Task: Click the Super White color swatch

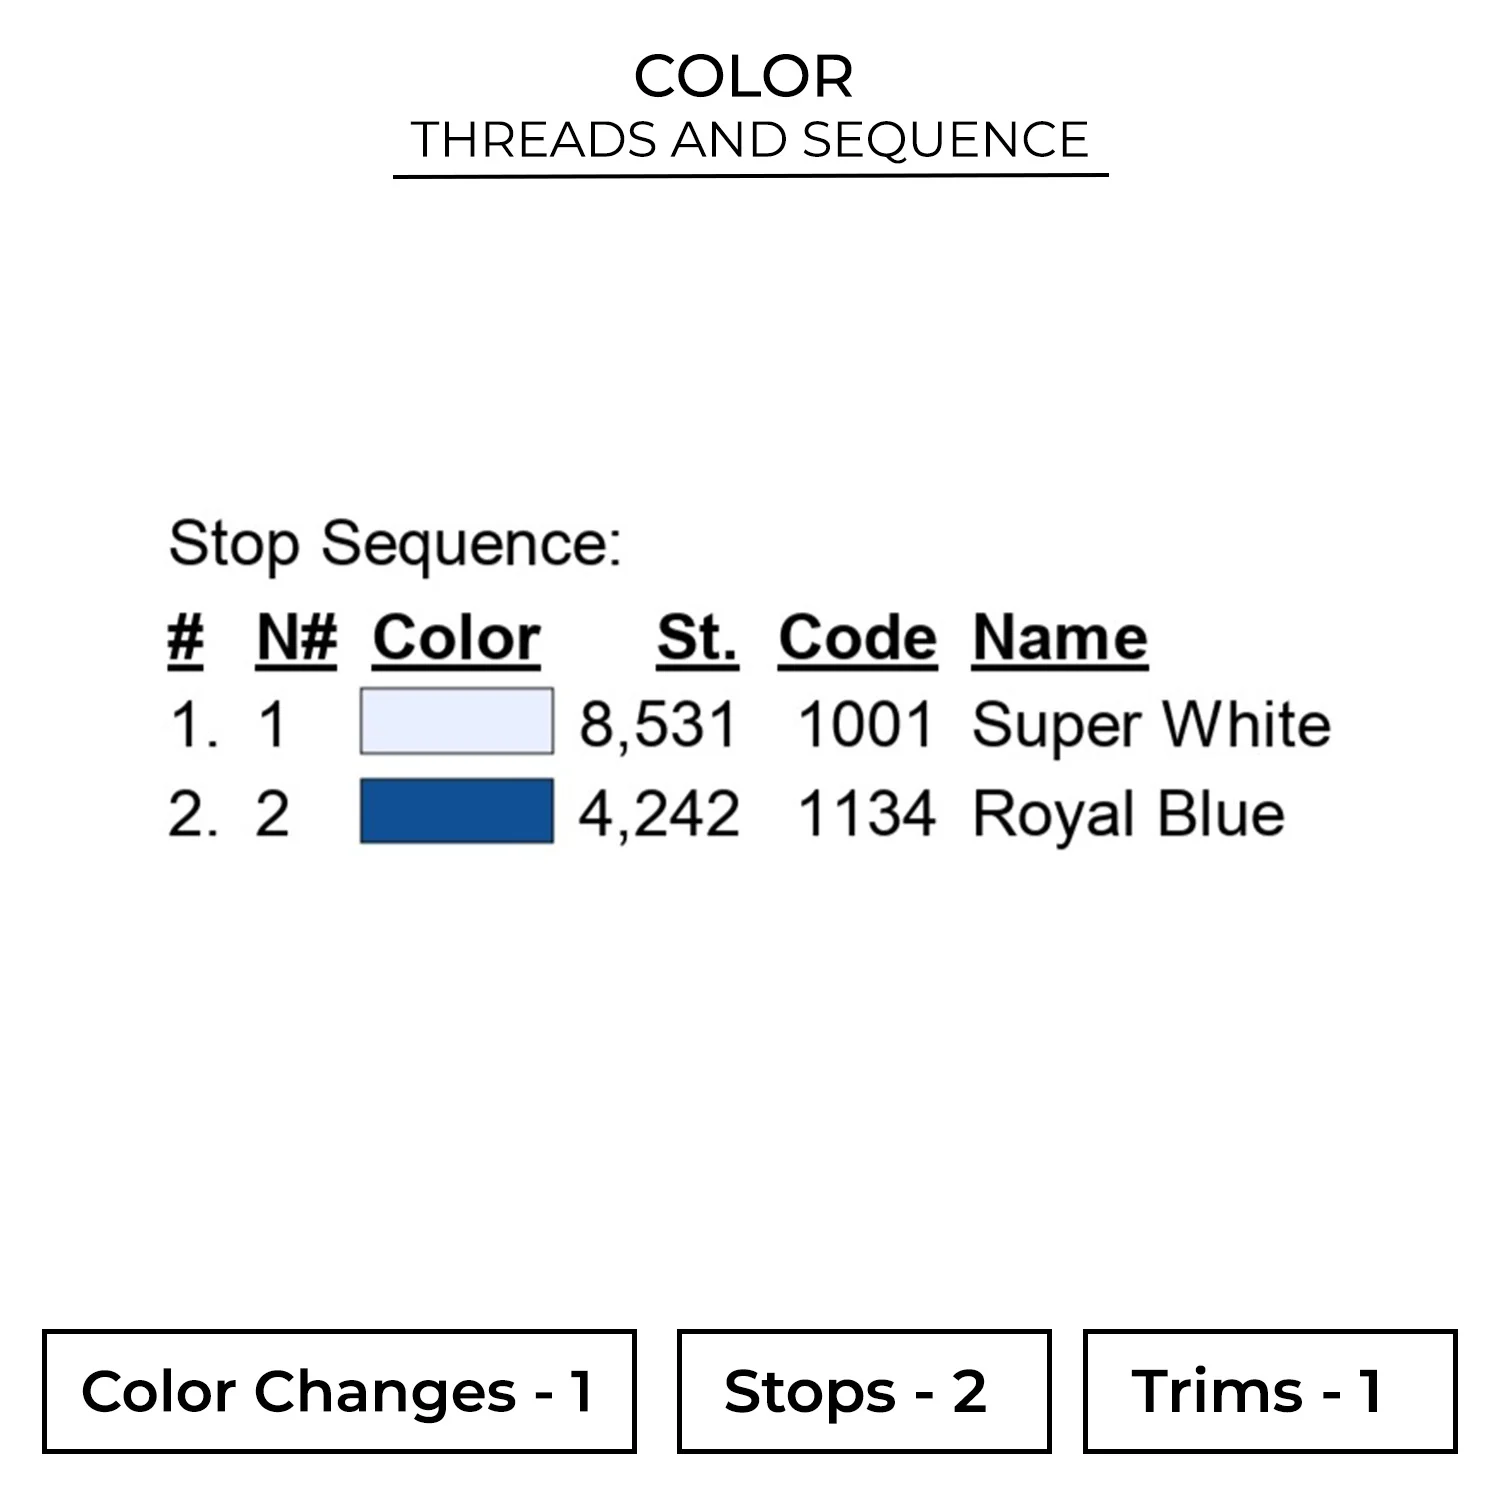Action: [456, 721]
